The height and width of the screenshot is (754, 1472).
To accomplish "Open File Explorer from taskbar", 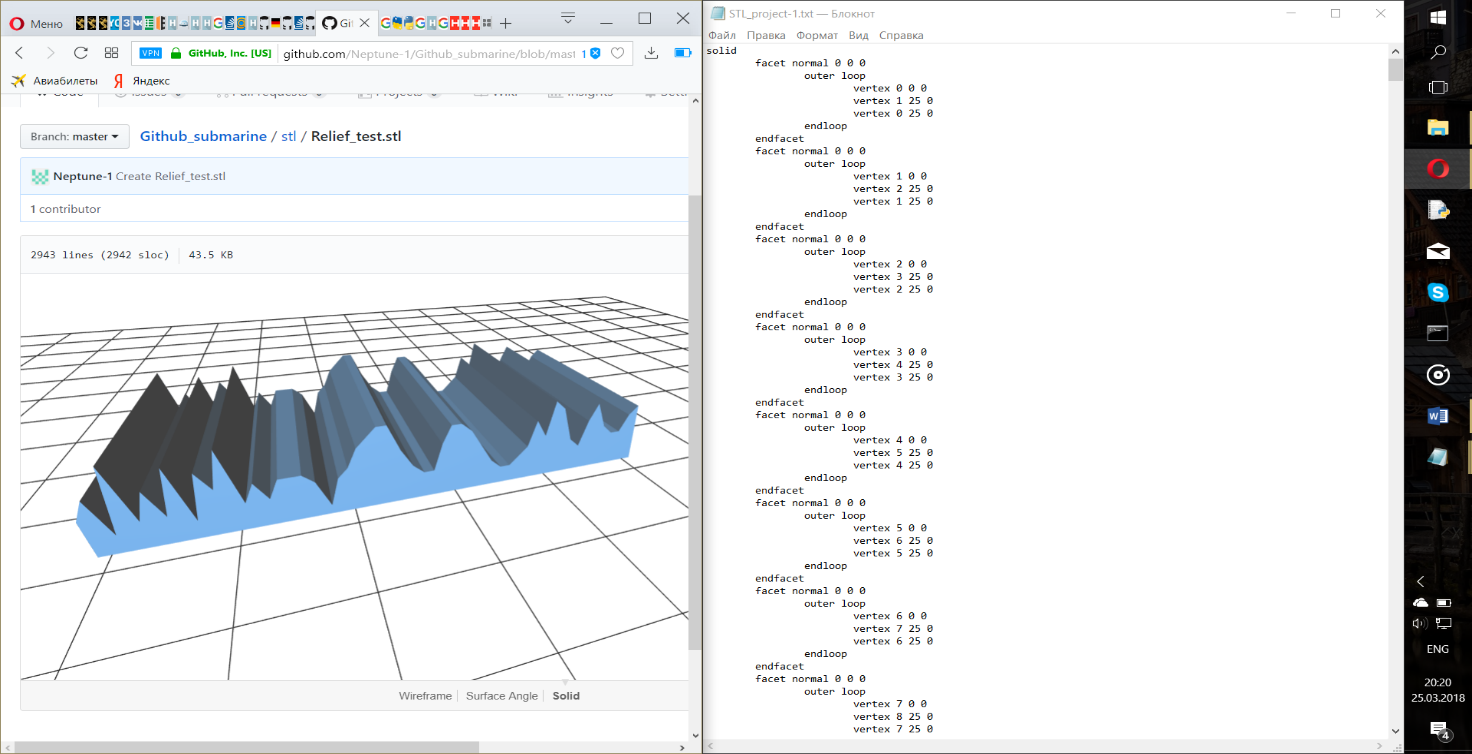I will point(1438,127).
